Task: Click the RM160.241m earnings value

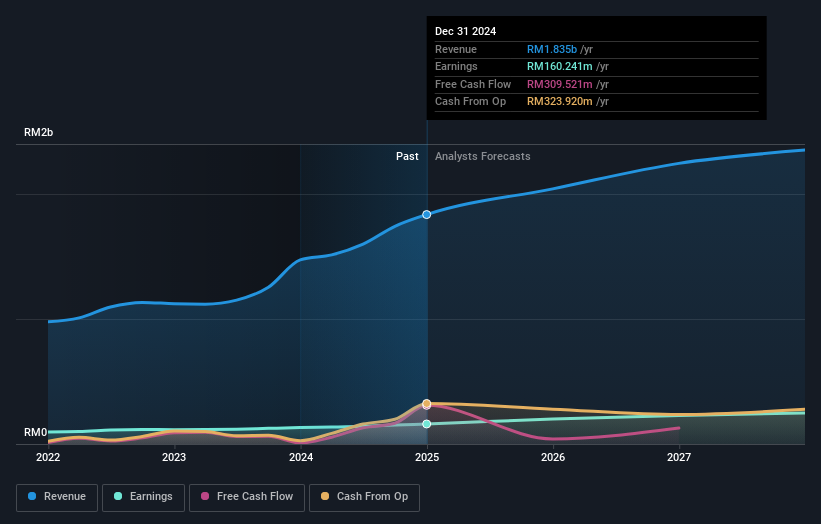Action: tap(560, 66)
